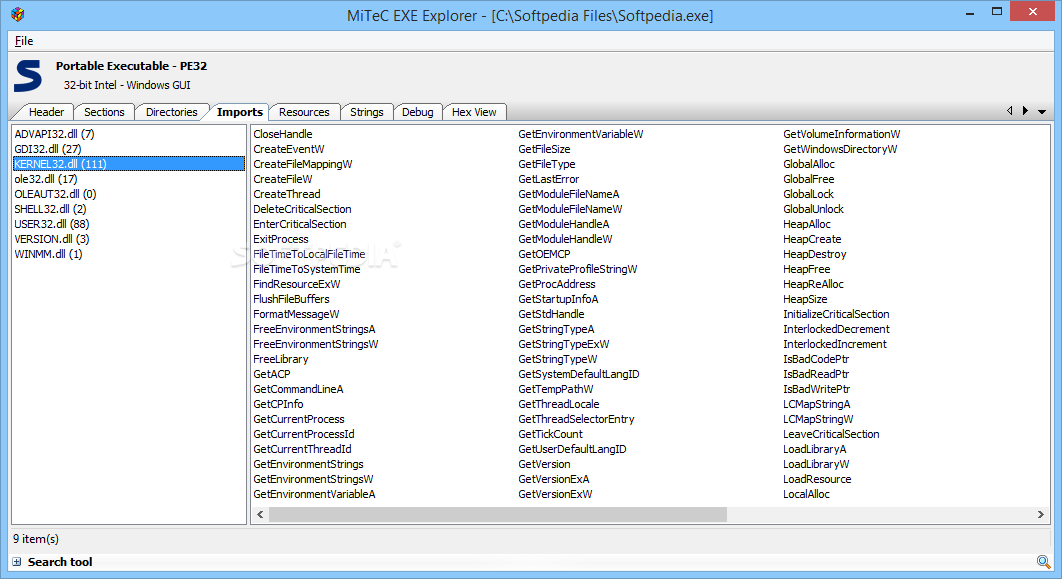Open the Directories tab
The height and width of the screenshot is (579, 1062).
pos(171,112)
